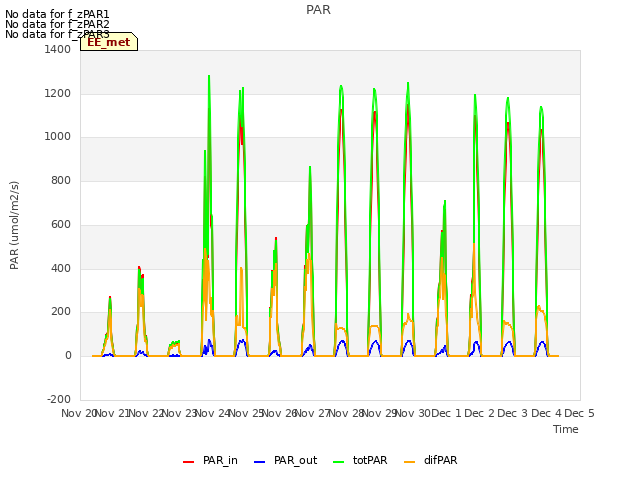
Task: Click the totPAR legend entry
Action: tap(360, 460)
